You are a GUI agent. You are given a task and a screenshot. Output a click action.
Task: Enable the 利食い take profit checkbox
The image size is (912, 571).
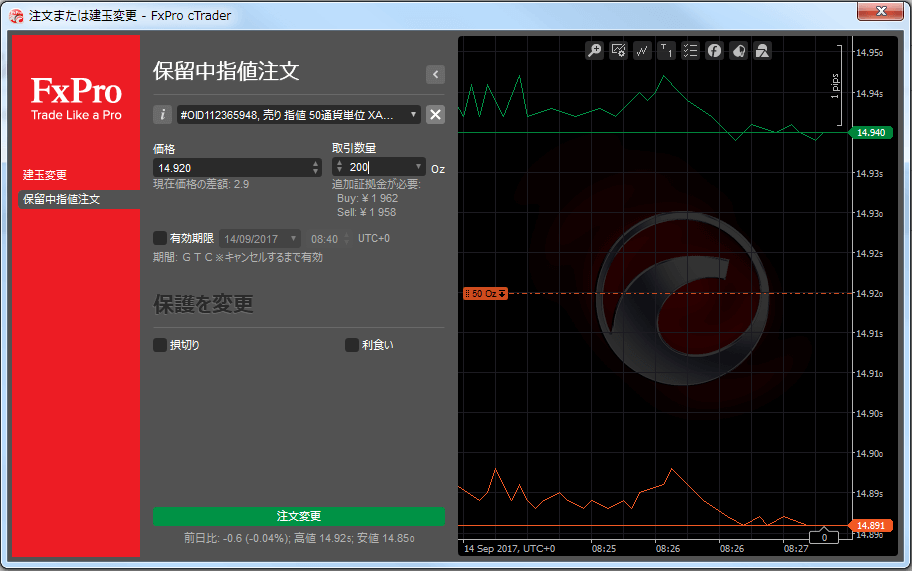(x=351, y=345)
